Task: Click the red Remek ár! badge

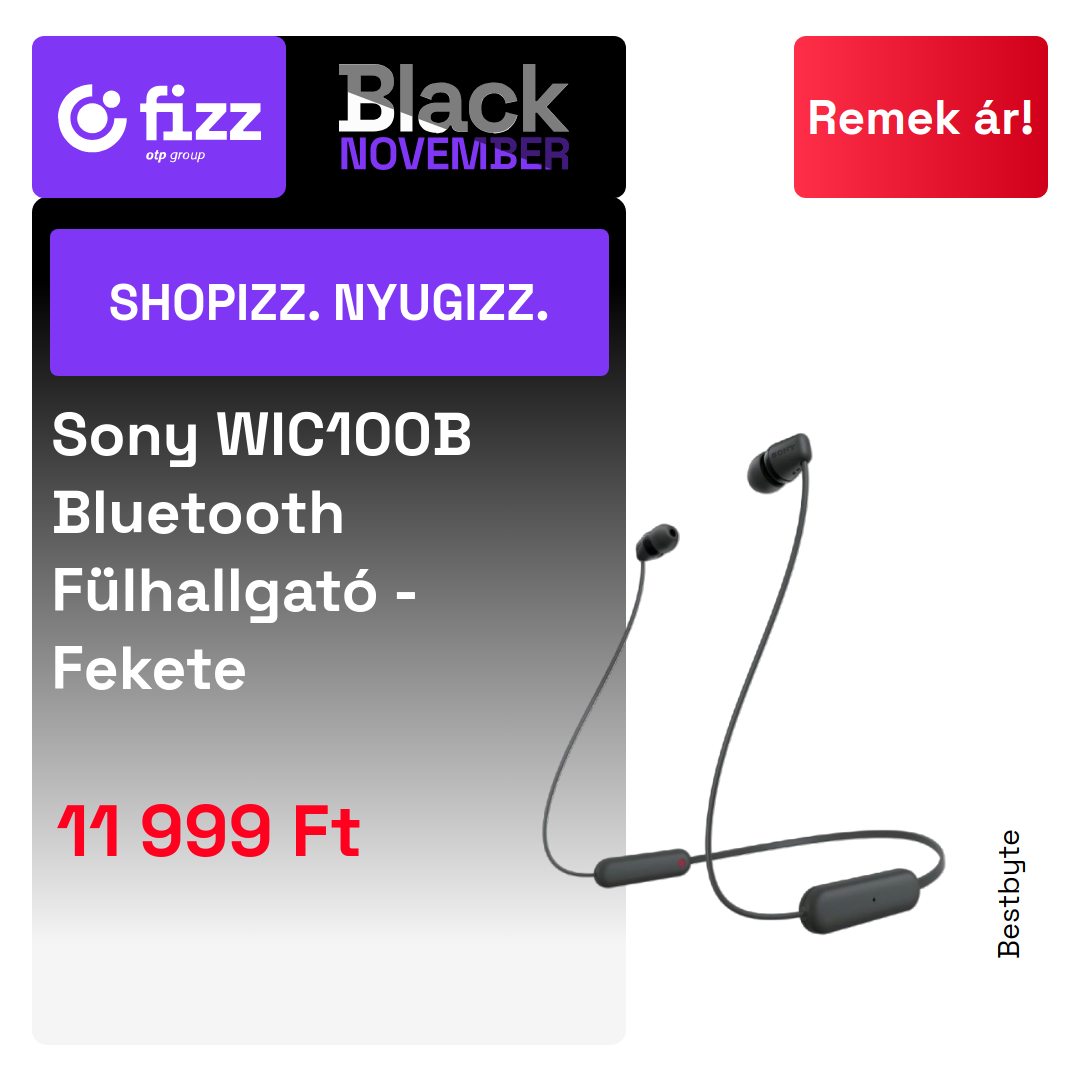Action: 920,117
